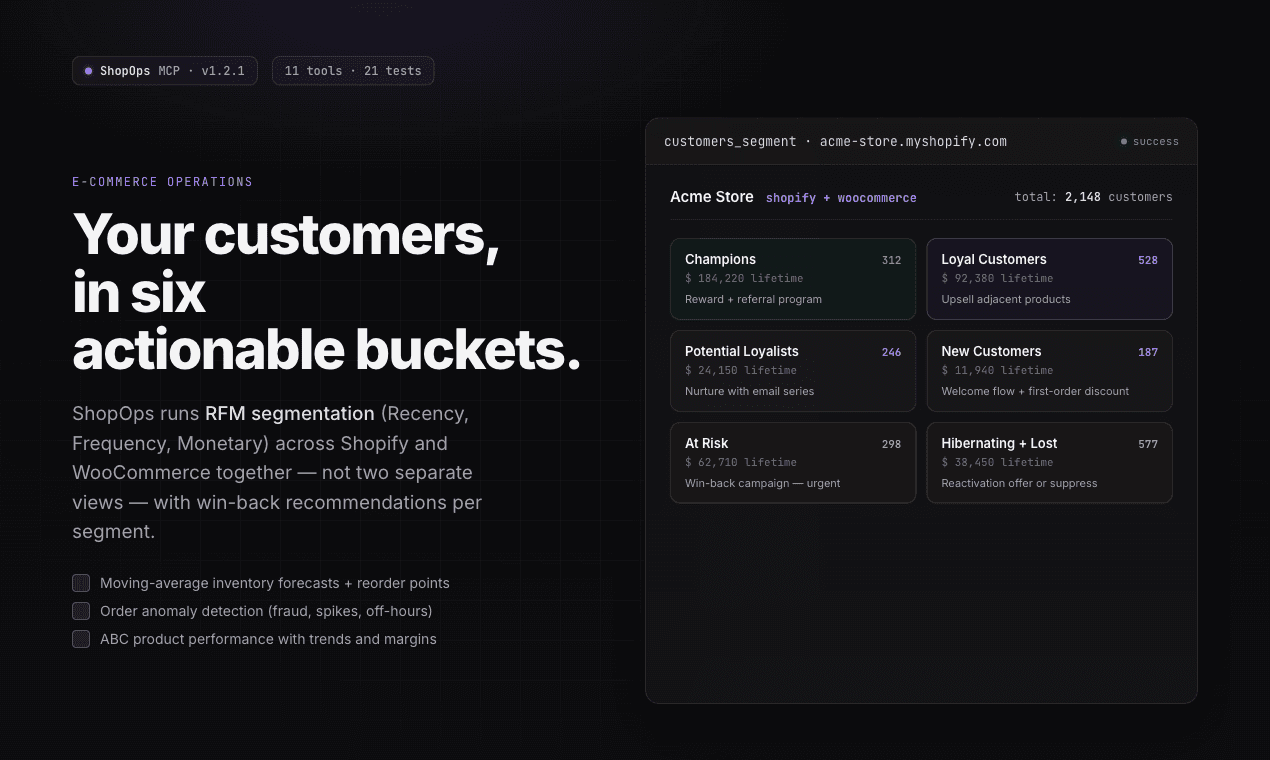The width and height of the screenshot is (1270, 760).
Task: Toggle the ABC product performance checkbox
Action: pos(81,639)
